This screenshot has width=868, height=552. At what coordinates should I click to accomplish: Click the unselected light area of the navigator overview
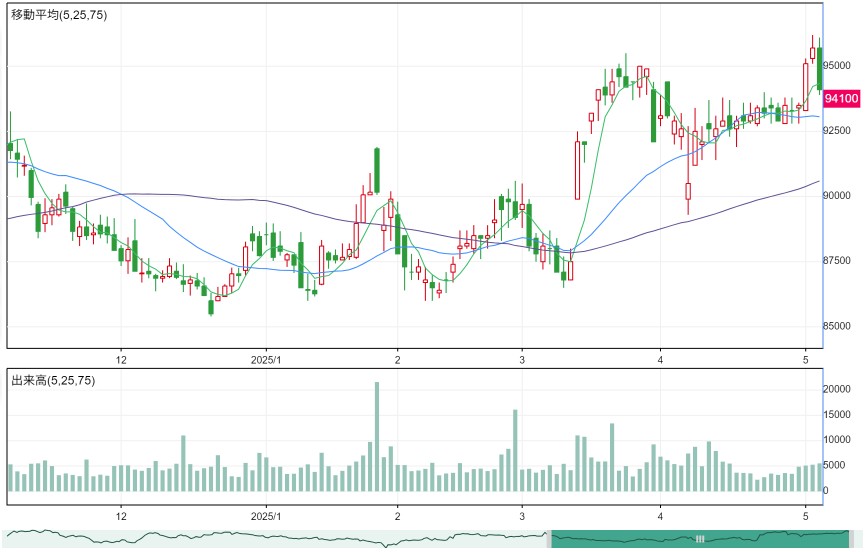point(277,539)
